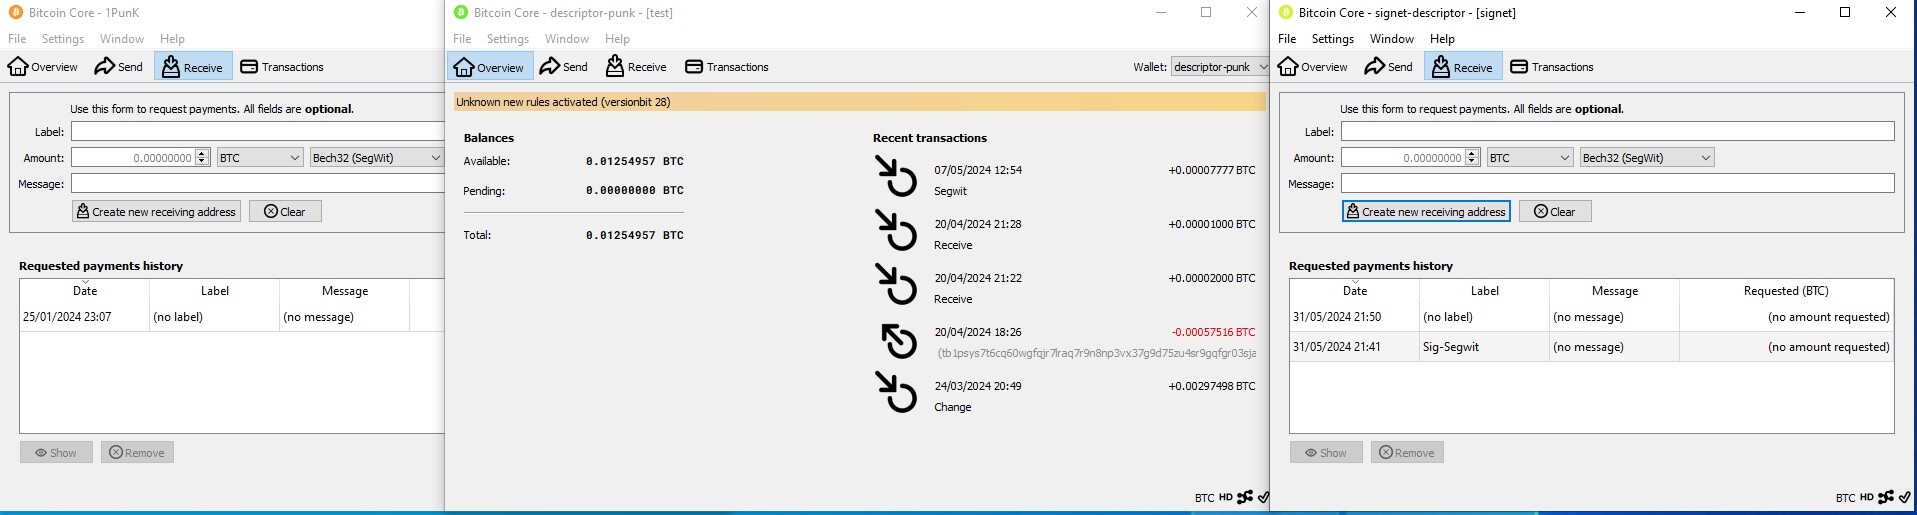Click the Message input field in signet window
The image size is (1917, 515).
tap(1617, 184)
